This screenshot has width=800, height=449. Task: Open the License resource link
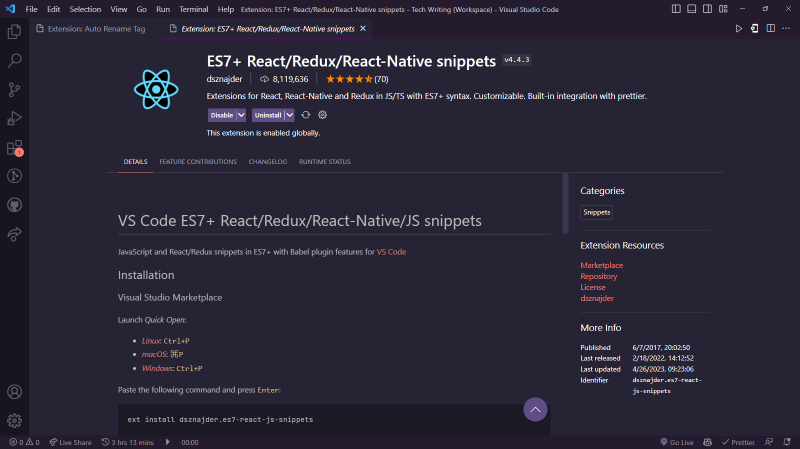pyautogui.click(x=593, y=287)
